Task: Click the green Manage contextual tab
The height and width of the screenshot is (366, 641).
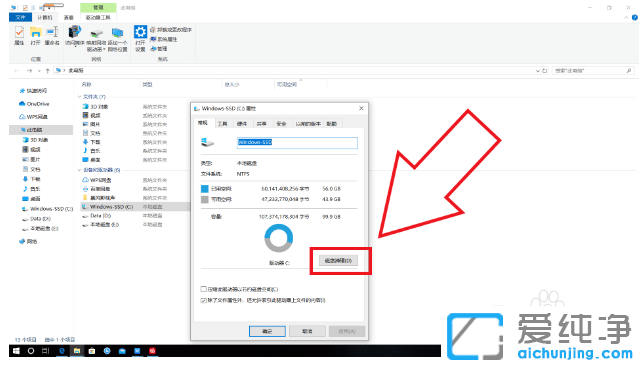Action: 98,7
